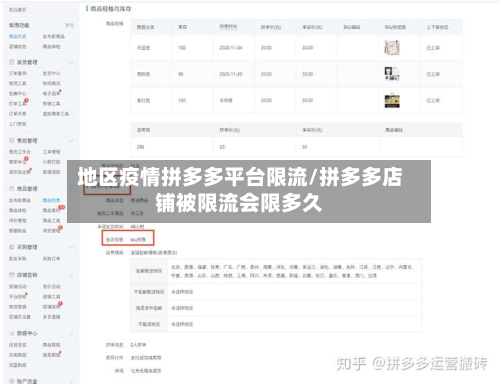This screenshot has width=500, height=384.
Task: Open 批发采购 in sidebar
Action: 17,259
